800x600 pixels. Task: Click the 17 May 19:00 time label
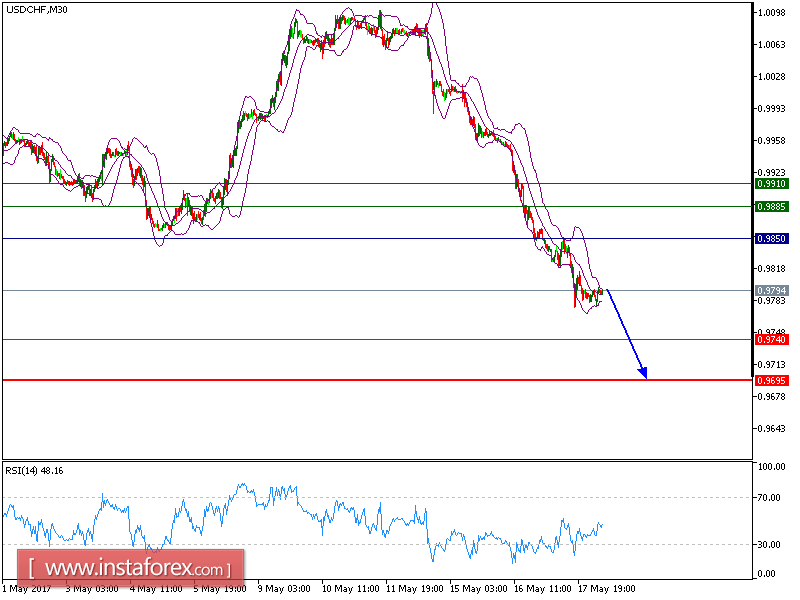607,589
